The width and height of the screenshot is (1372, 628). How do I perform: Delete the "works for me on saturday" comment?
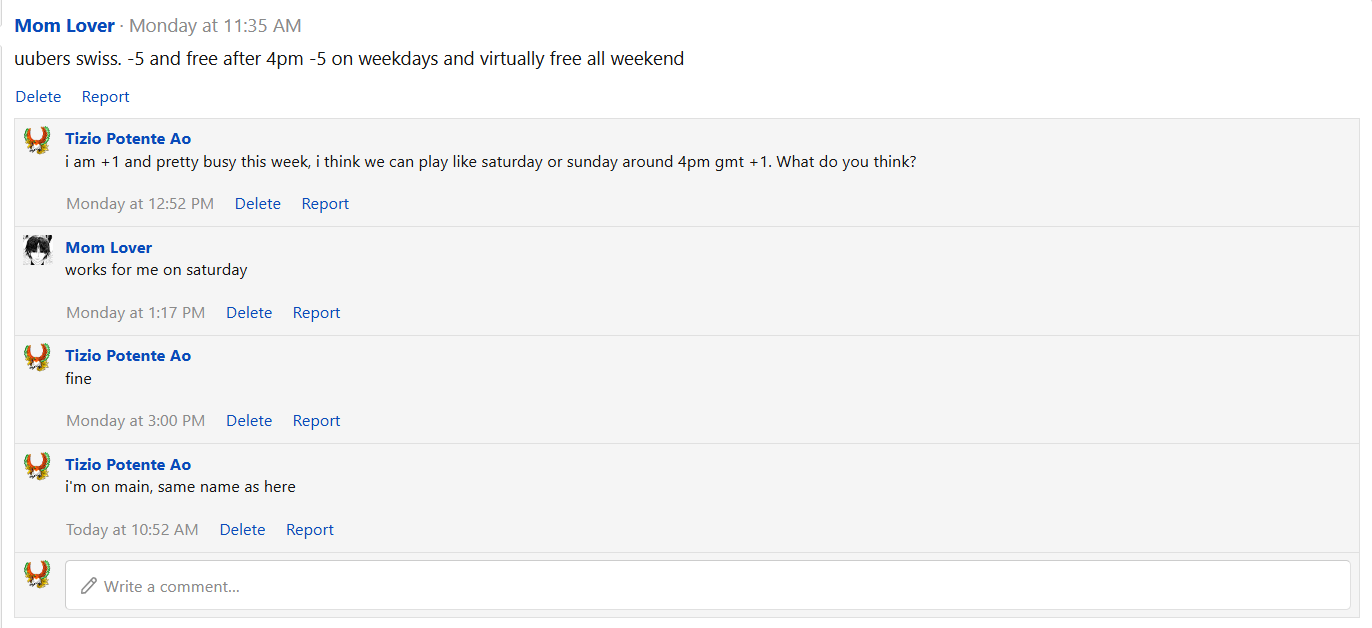tap(249, 313)
